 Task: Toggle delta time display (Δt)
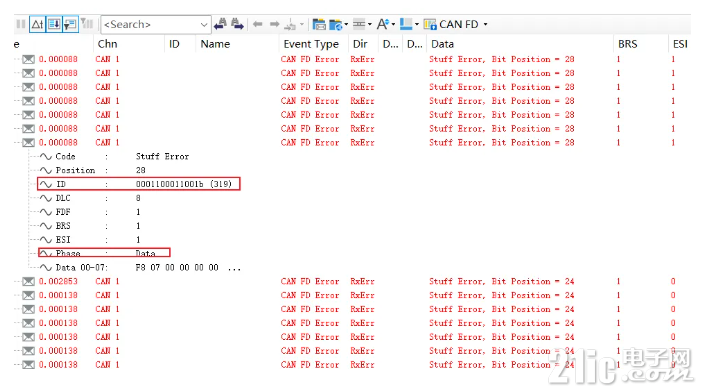(37, 24)
